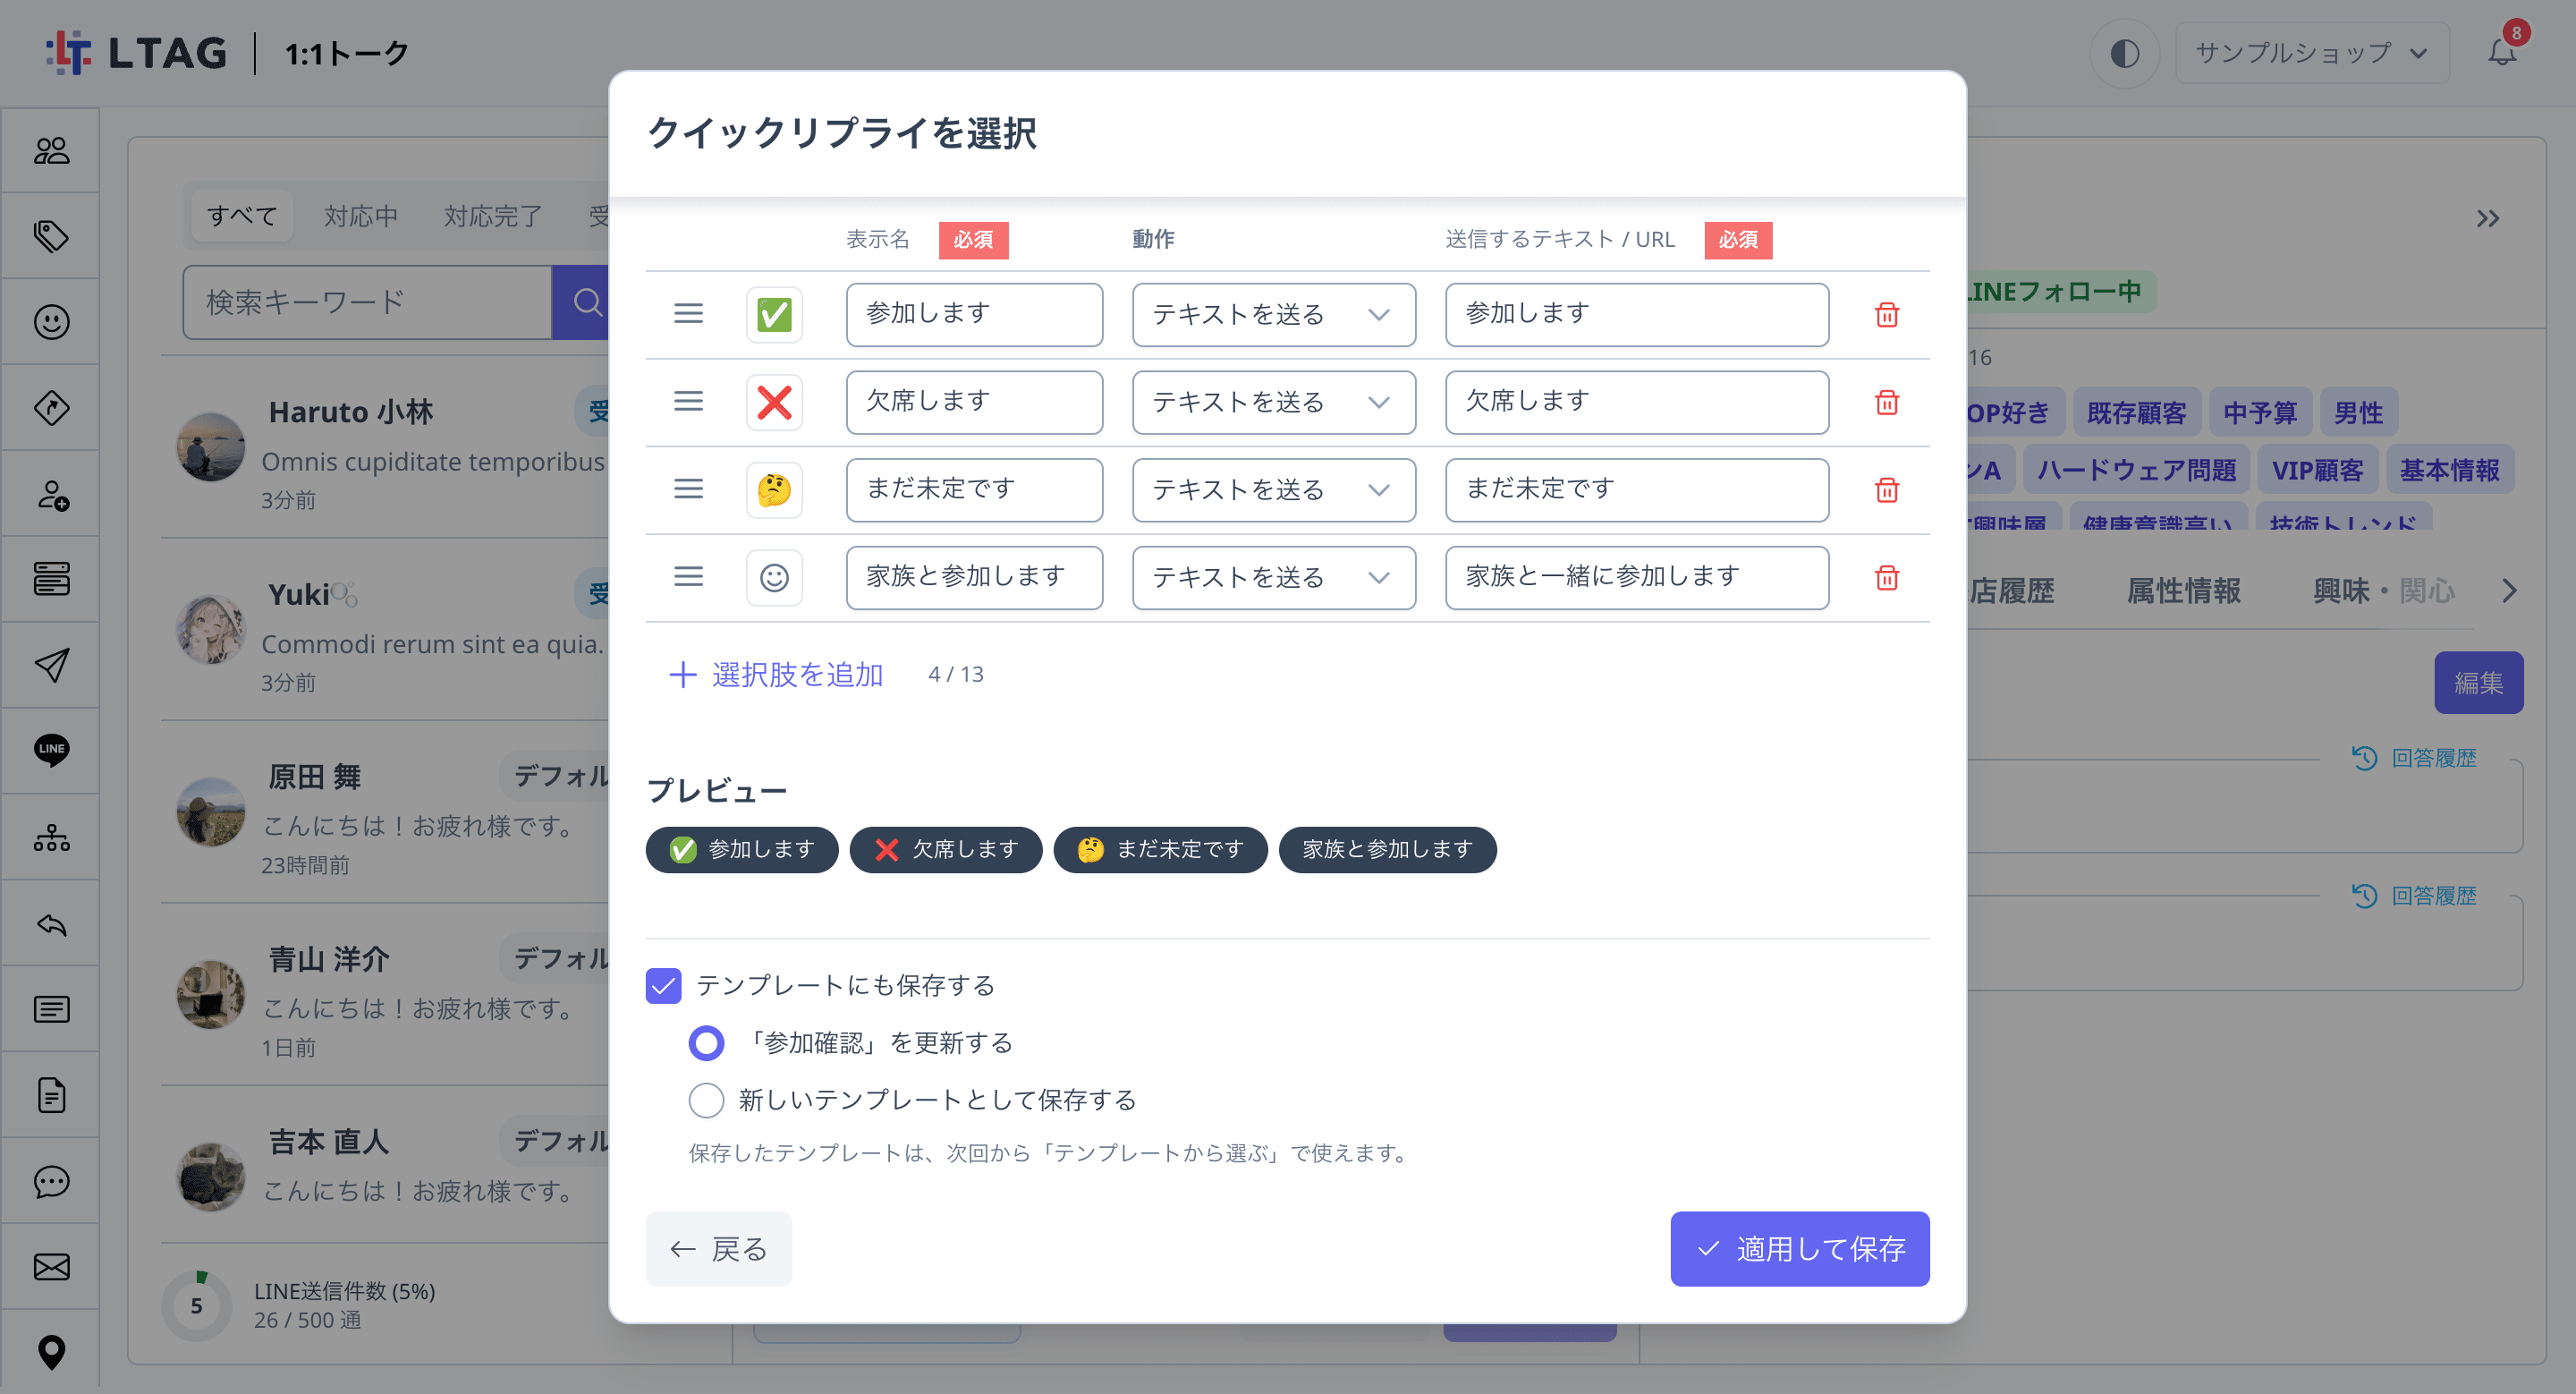Viewport: 2576px width, 1394px height.
Task: Show more tabs with right chevron
Action: point(2509,591)
